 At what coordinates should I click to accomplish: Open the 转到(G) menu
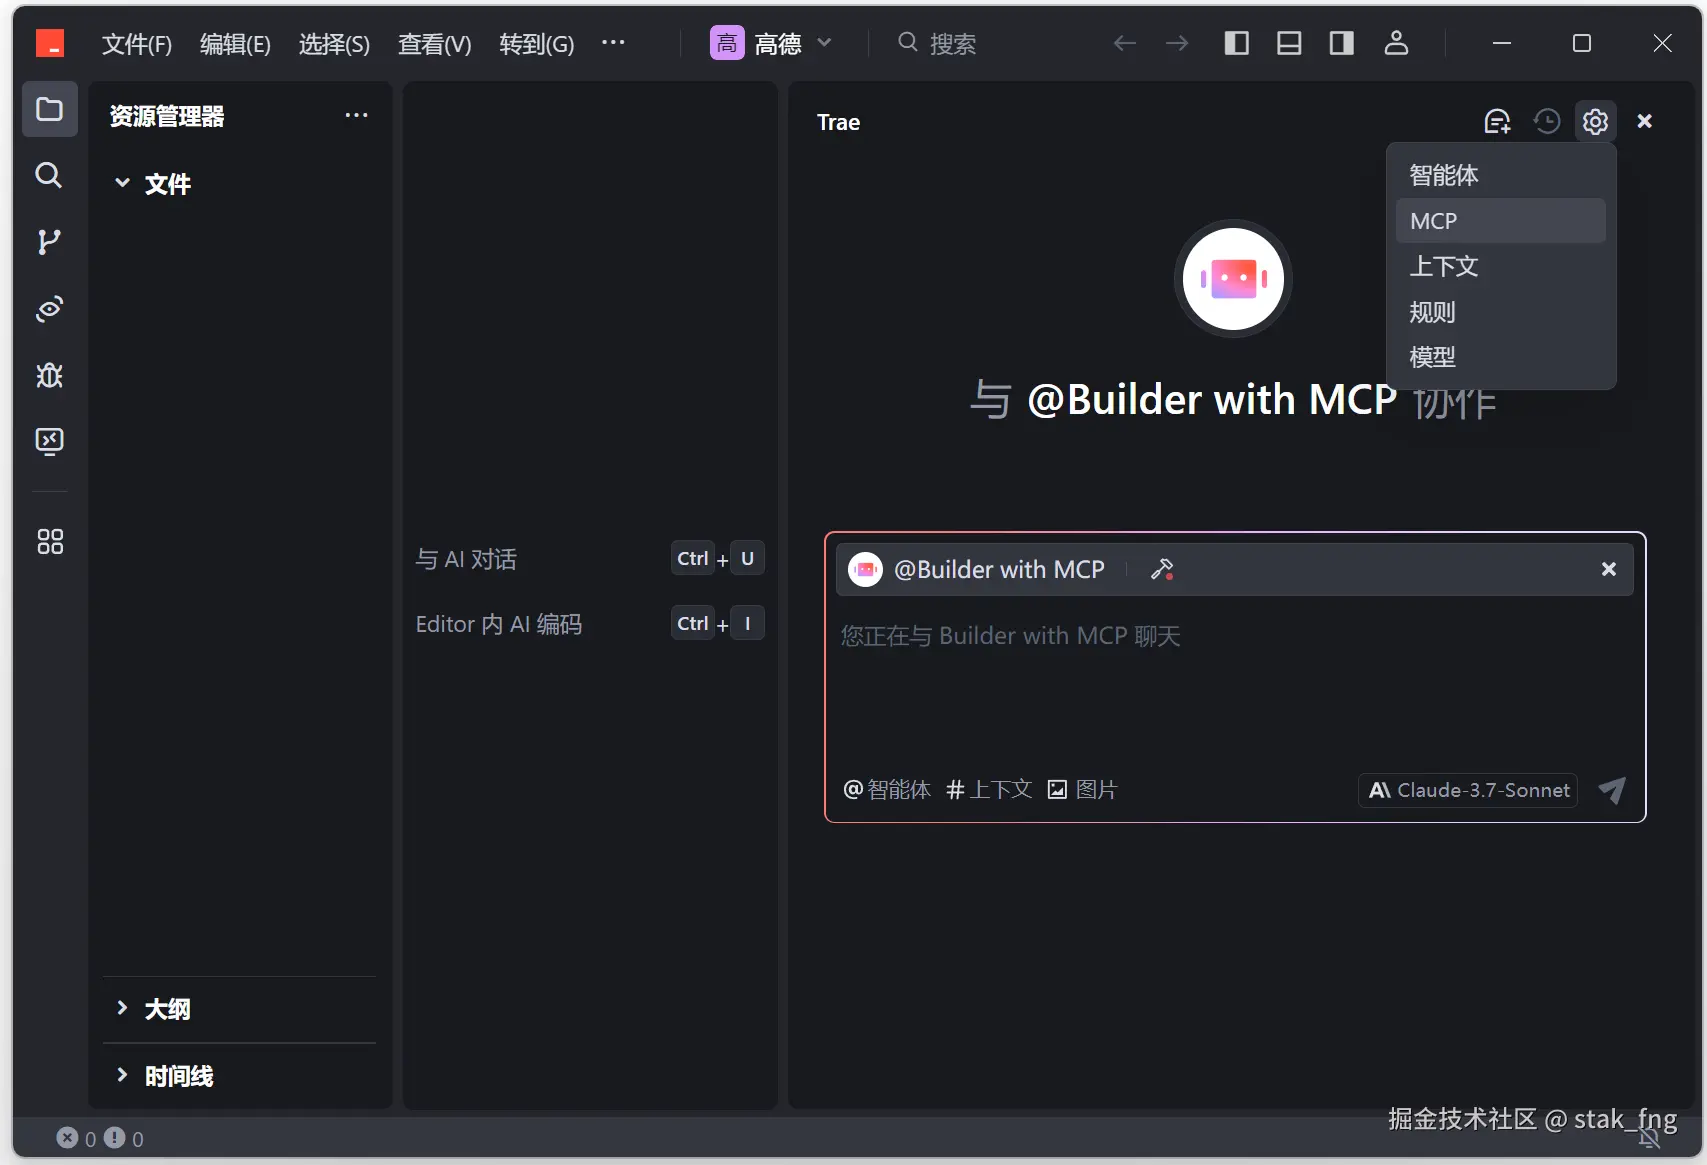coord(537,44)
